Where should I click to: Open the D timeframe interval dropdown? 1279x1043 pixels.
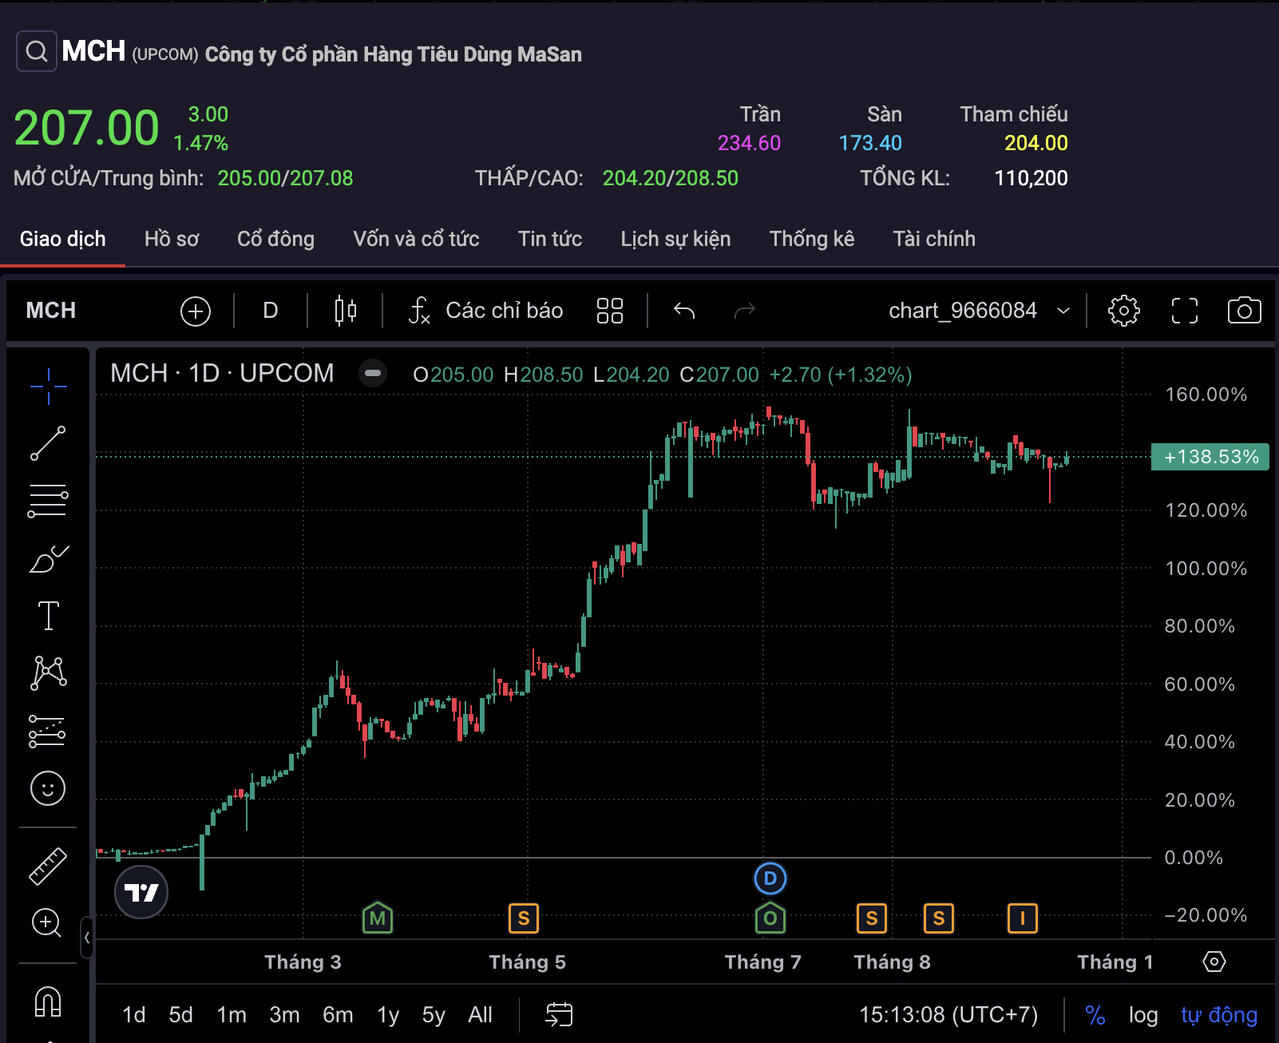270,311
